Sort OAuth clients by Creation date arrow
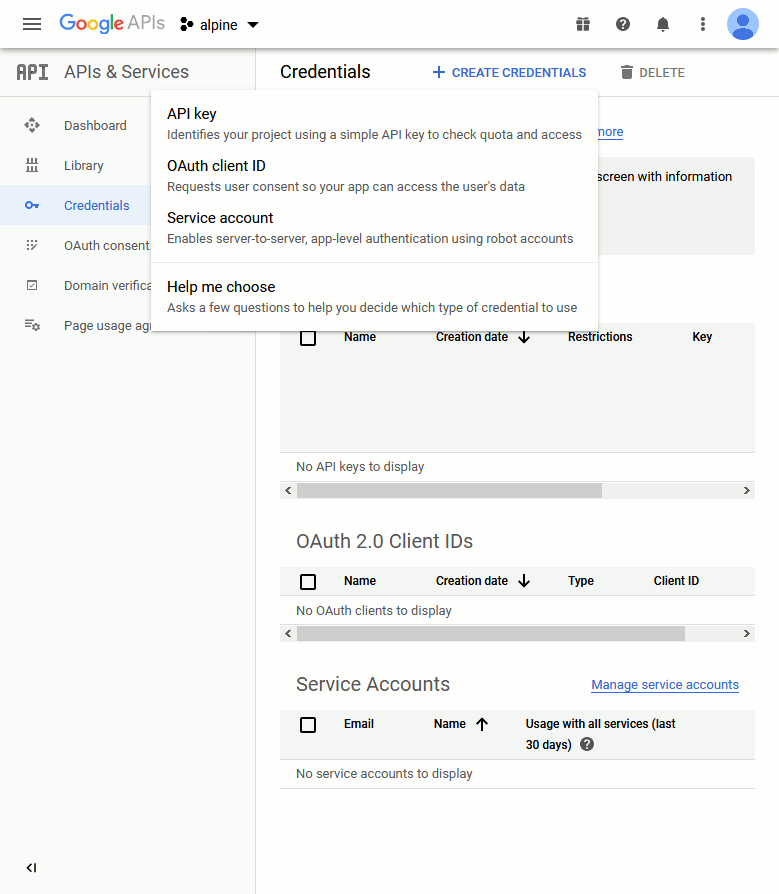The width and height of the screenshot is (779, 894). [x=524, y=581]
